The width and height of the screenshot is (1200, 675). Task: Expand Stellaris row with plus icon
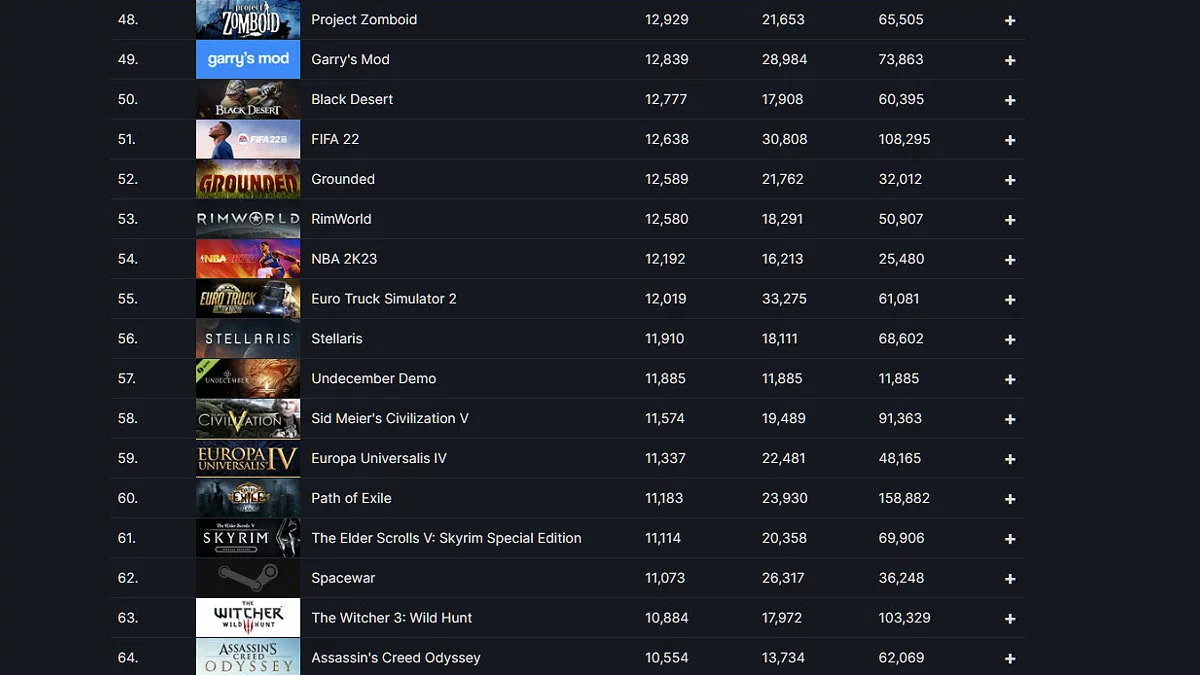(x=1010, y=340)
